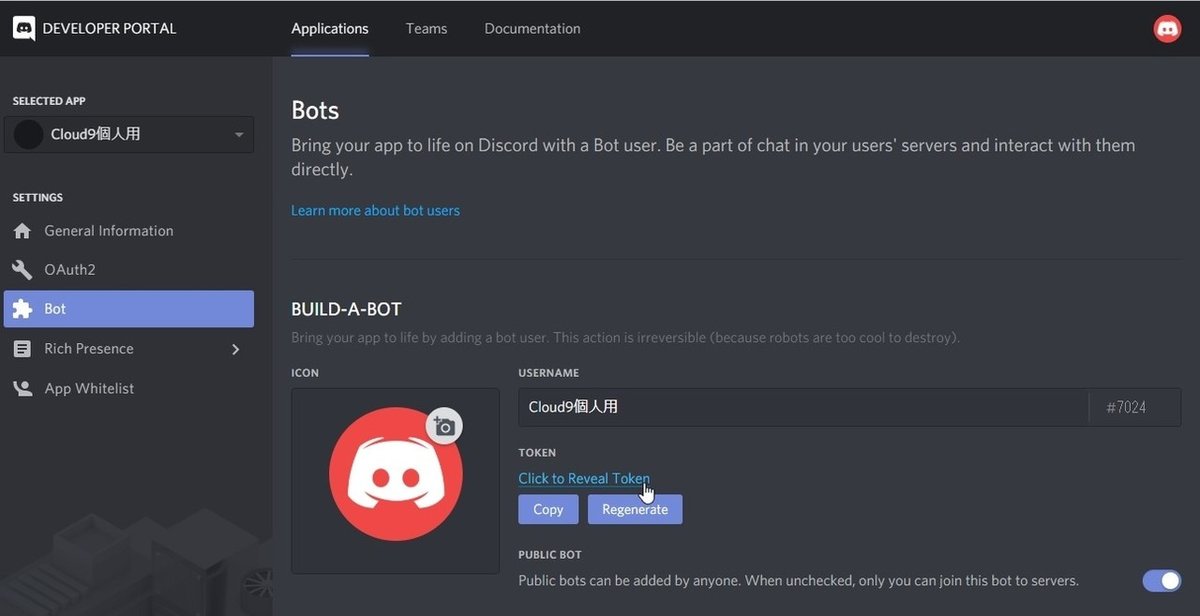This screenshot has height=616, width=1200.
Task: Toggle the Public Bot switch
Action: pyautogui.click(x=1162, y=580)
